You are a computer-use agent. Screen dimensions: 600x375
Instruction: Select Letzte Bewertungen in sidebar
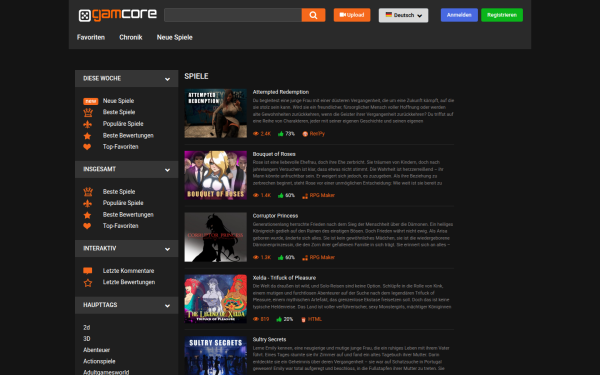tap(129, 282)
